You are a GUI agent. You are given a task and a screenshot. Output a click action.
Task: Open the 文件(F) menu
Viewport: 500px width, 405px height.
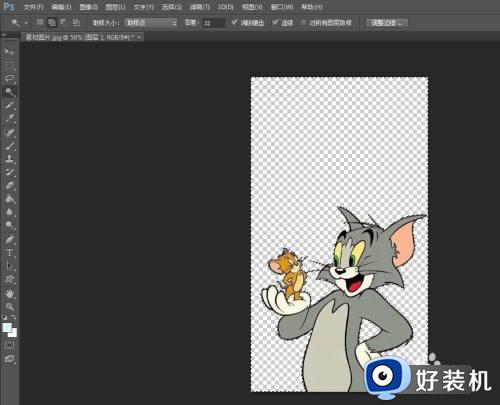click(x=34, y=7)
